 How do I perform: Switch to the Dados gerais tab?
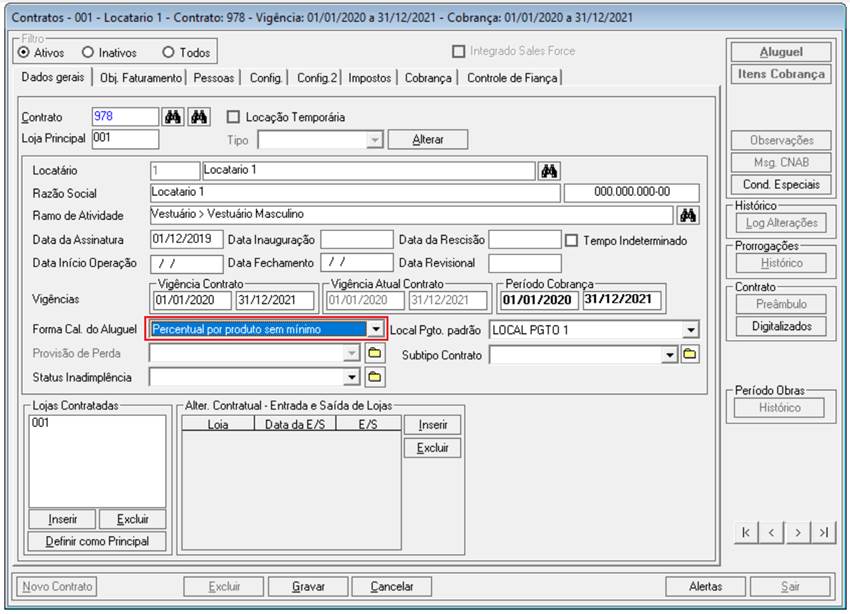pos(53,77)
